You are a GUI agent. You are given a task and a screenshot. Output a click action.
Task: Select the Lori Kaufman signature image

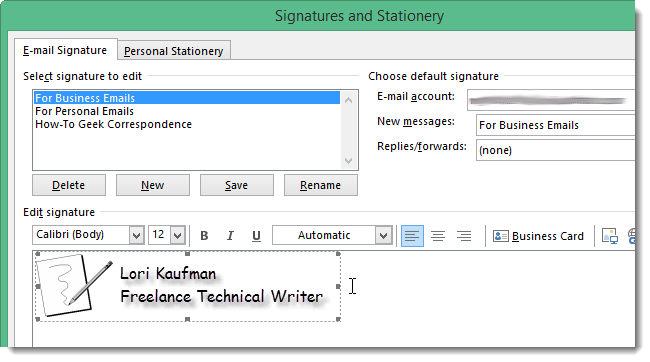(x=188, y=287)
